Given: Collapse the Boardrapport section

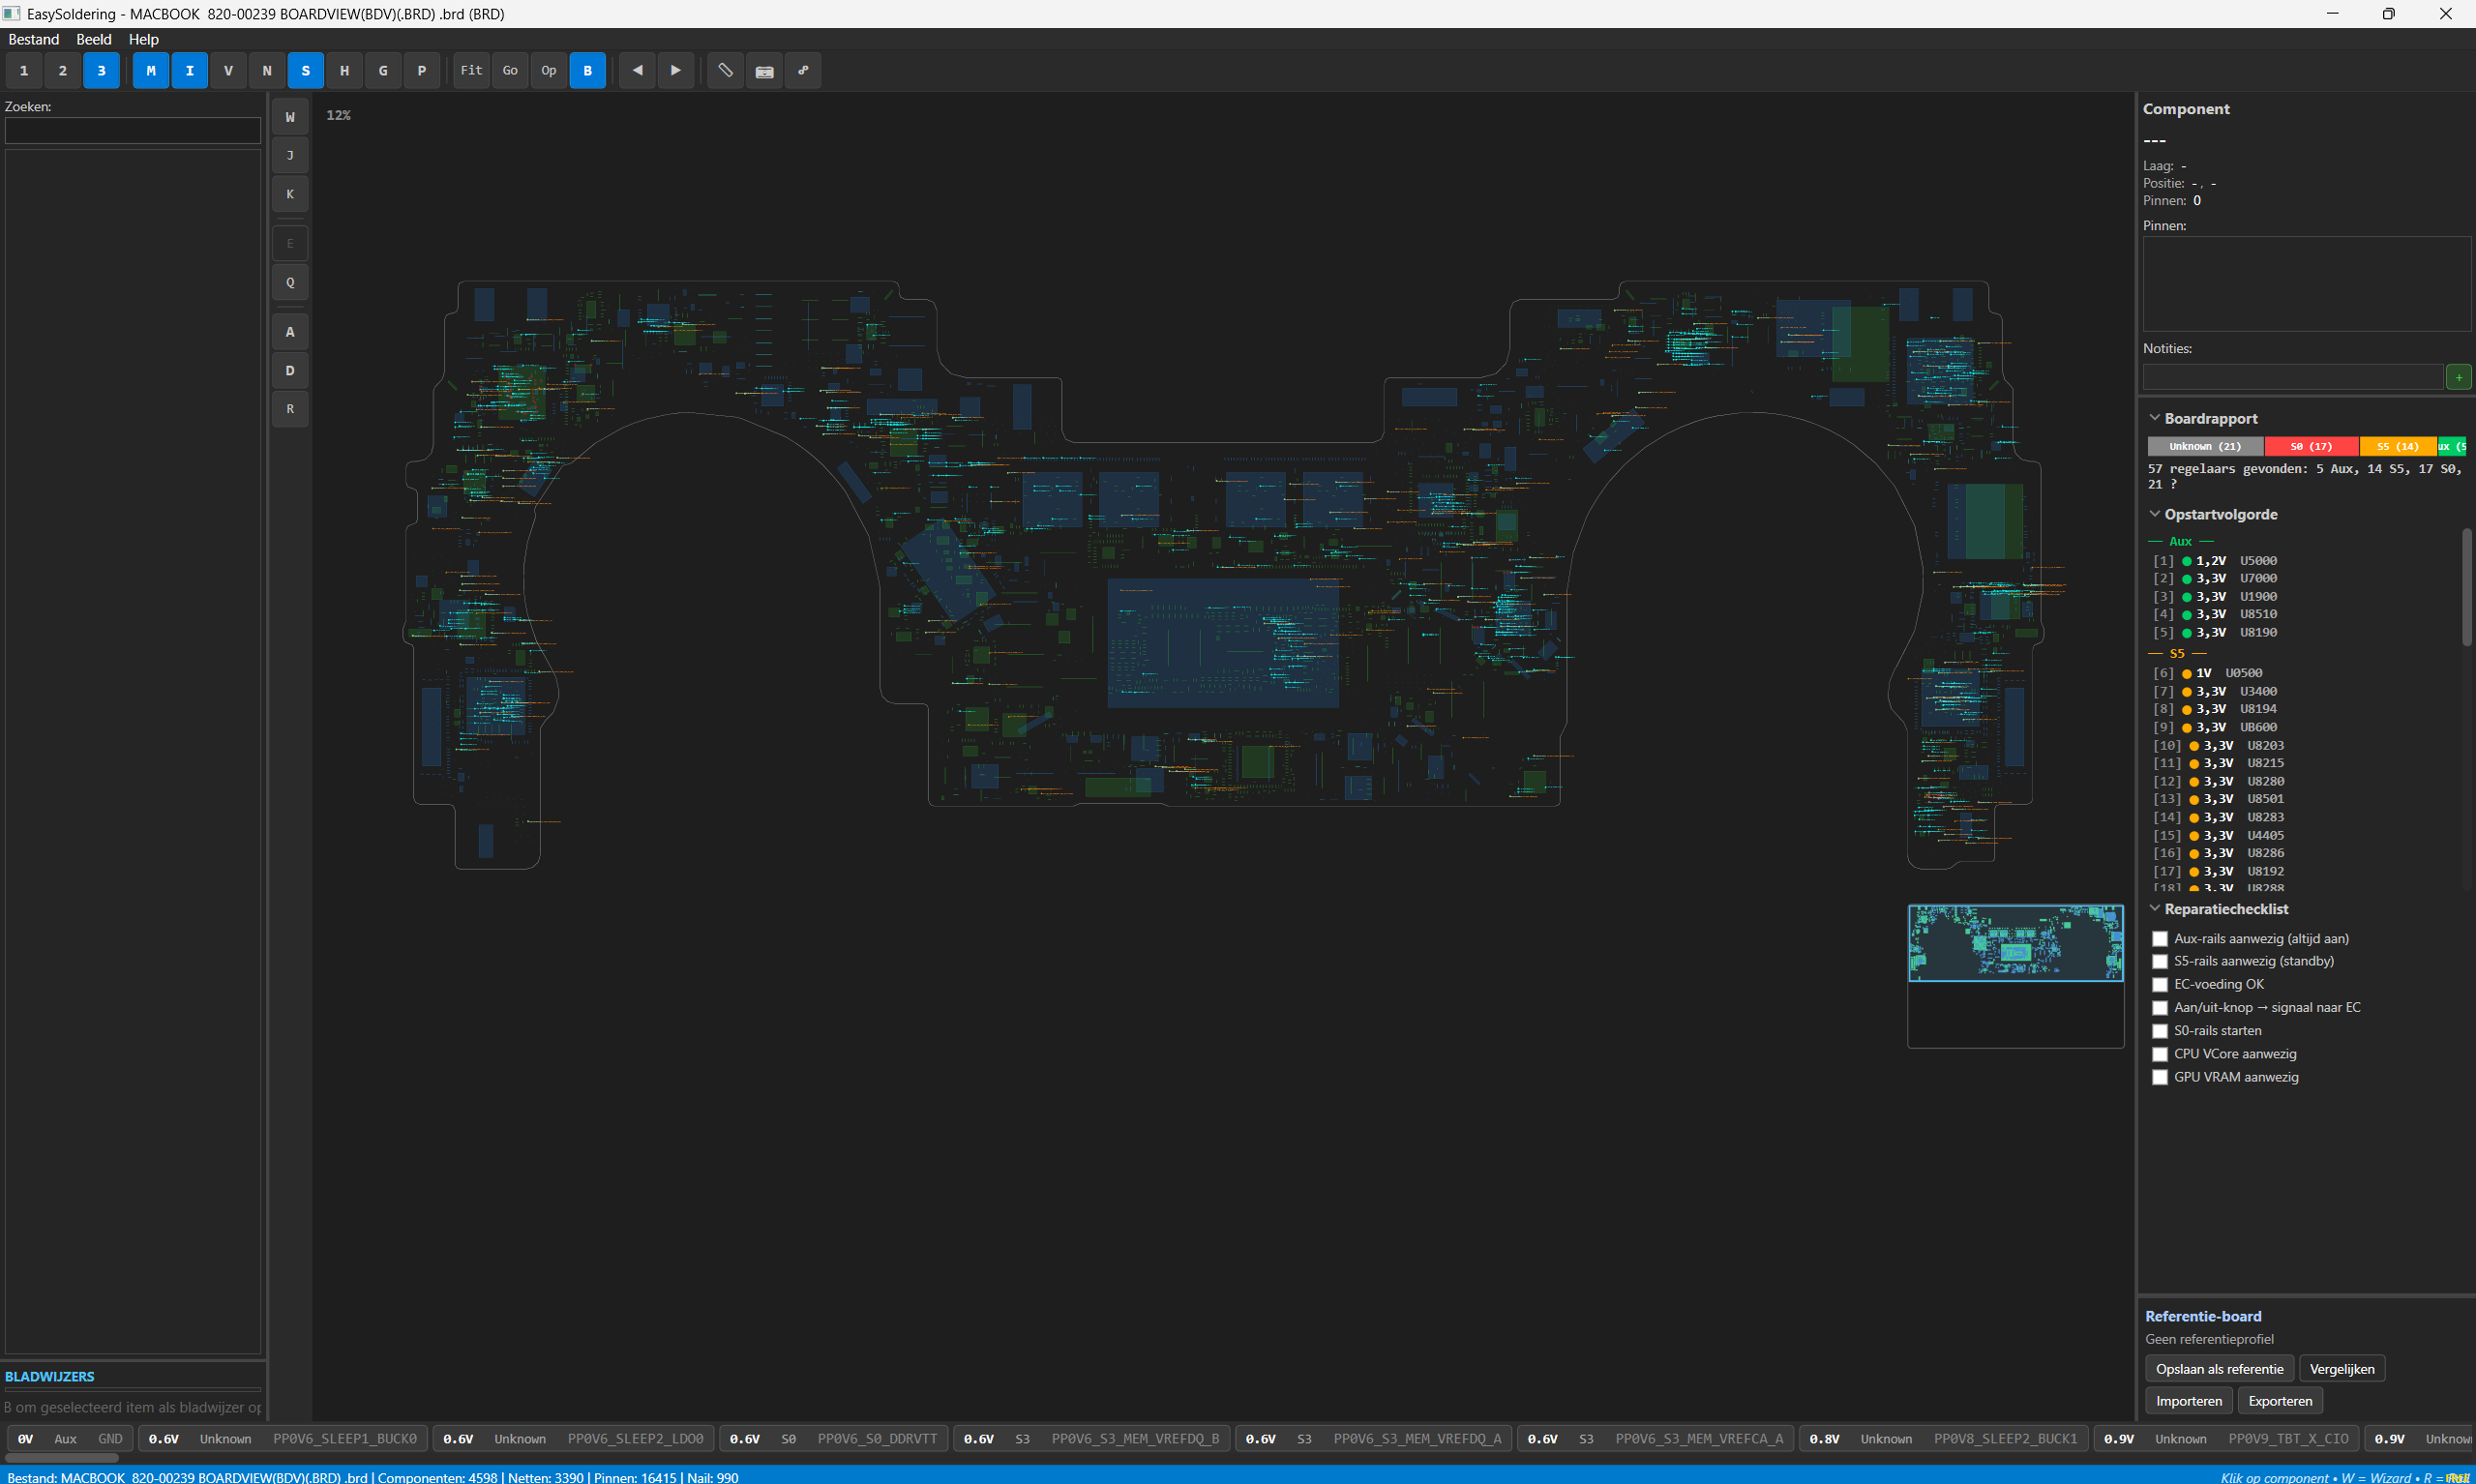Looking at the screenshot, I should (2155, 418).
